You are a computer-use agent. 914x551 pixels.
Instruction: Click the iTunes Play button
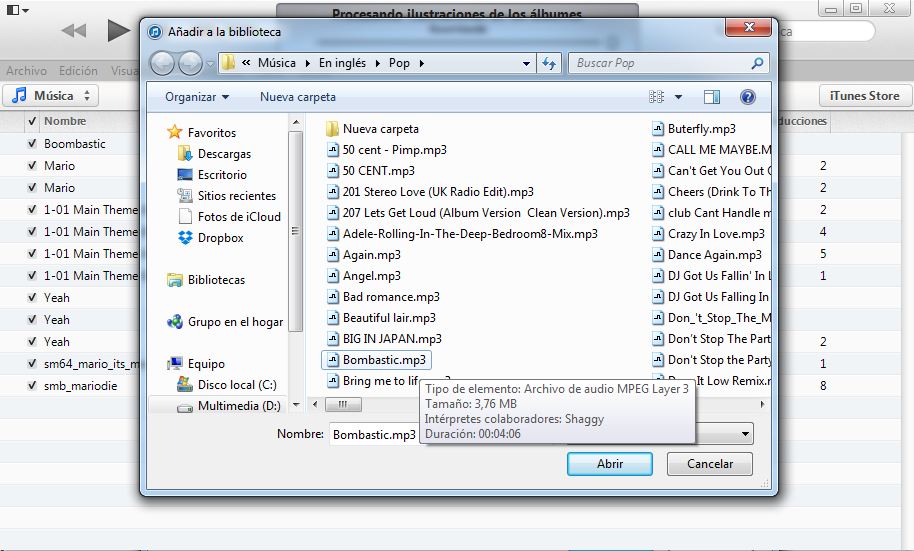(118, 30)
